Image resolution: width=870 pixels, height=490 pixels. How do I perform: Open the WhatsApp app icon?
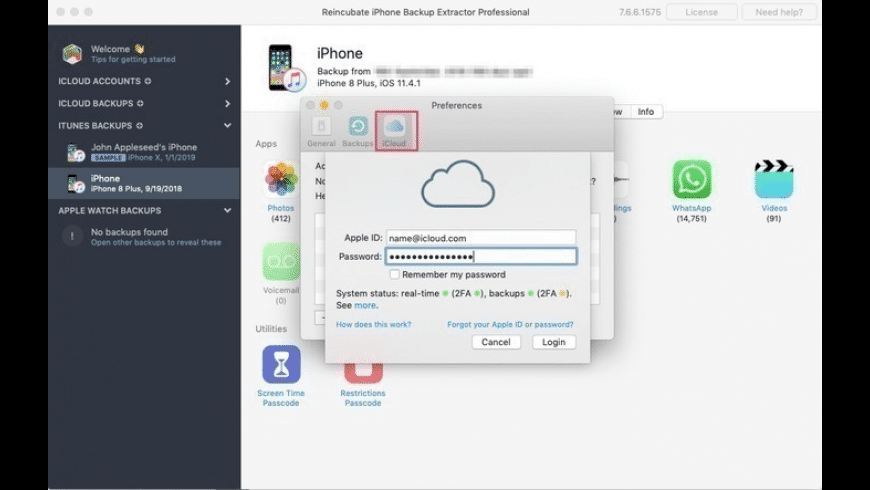click(x=691, y=179)
